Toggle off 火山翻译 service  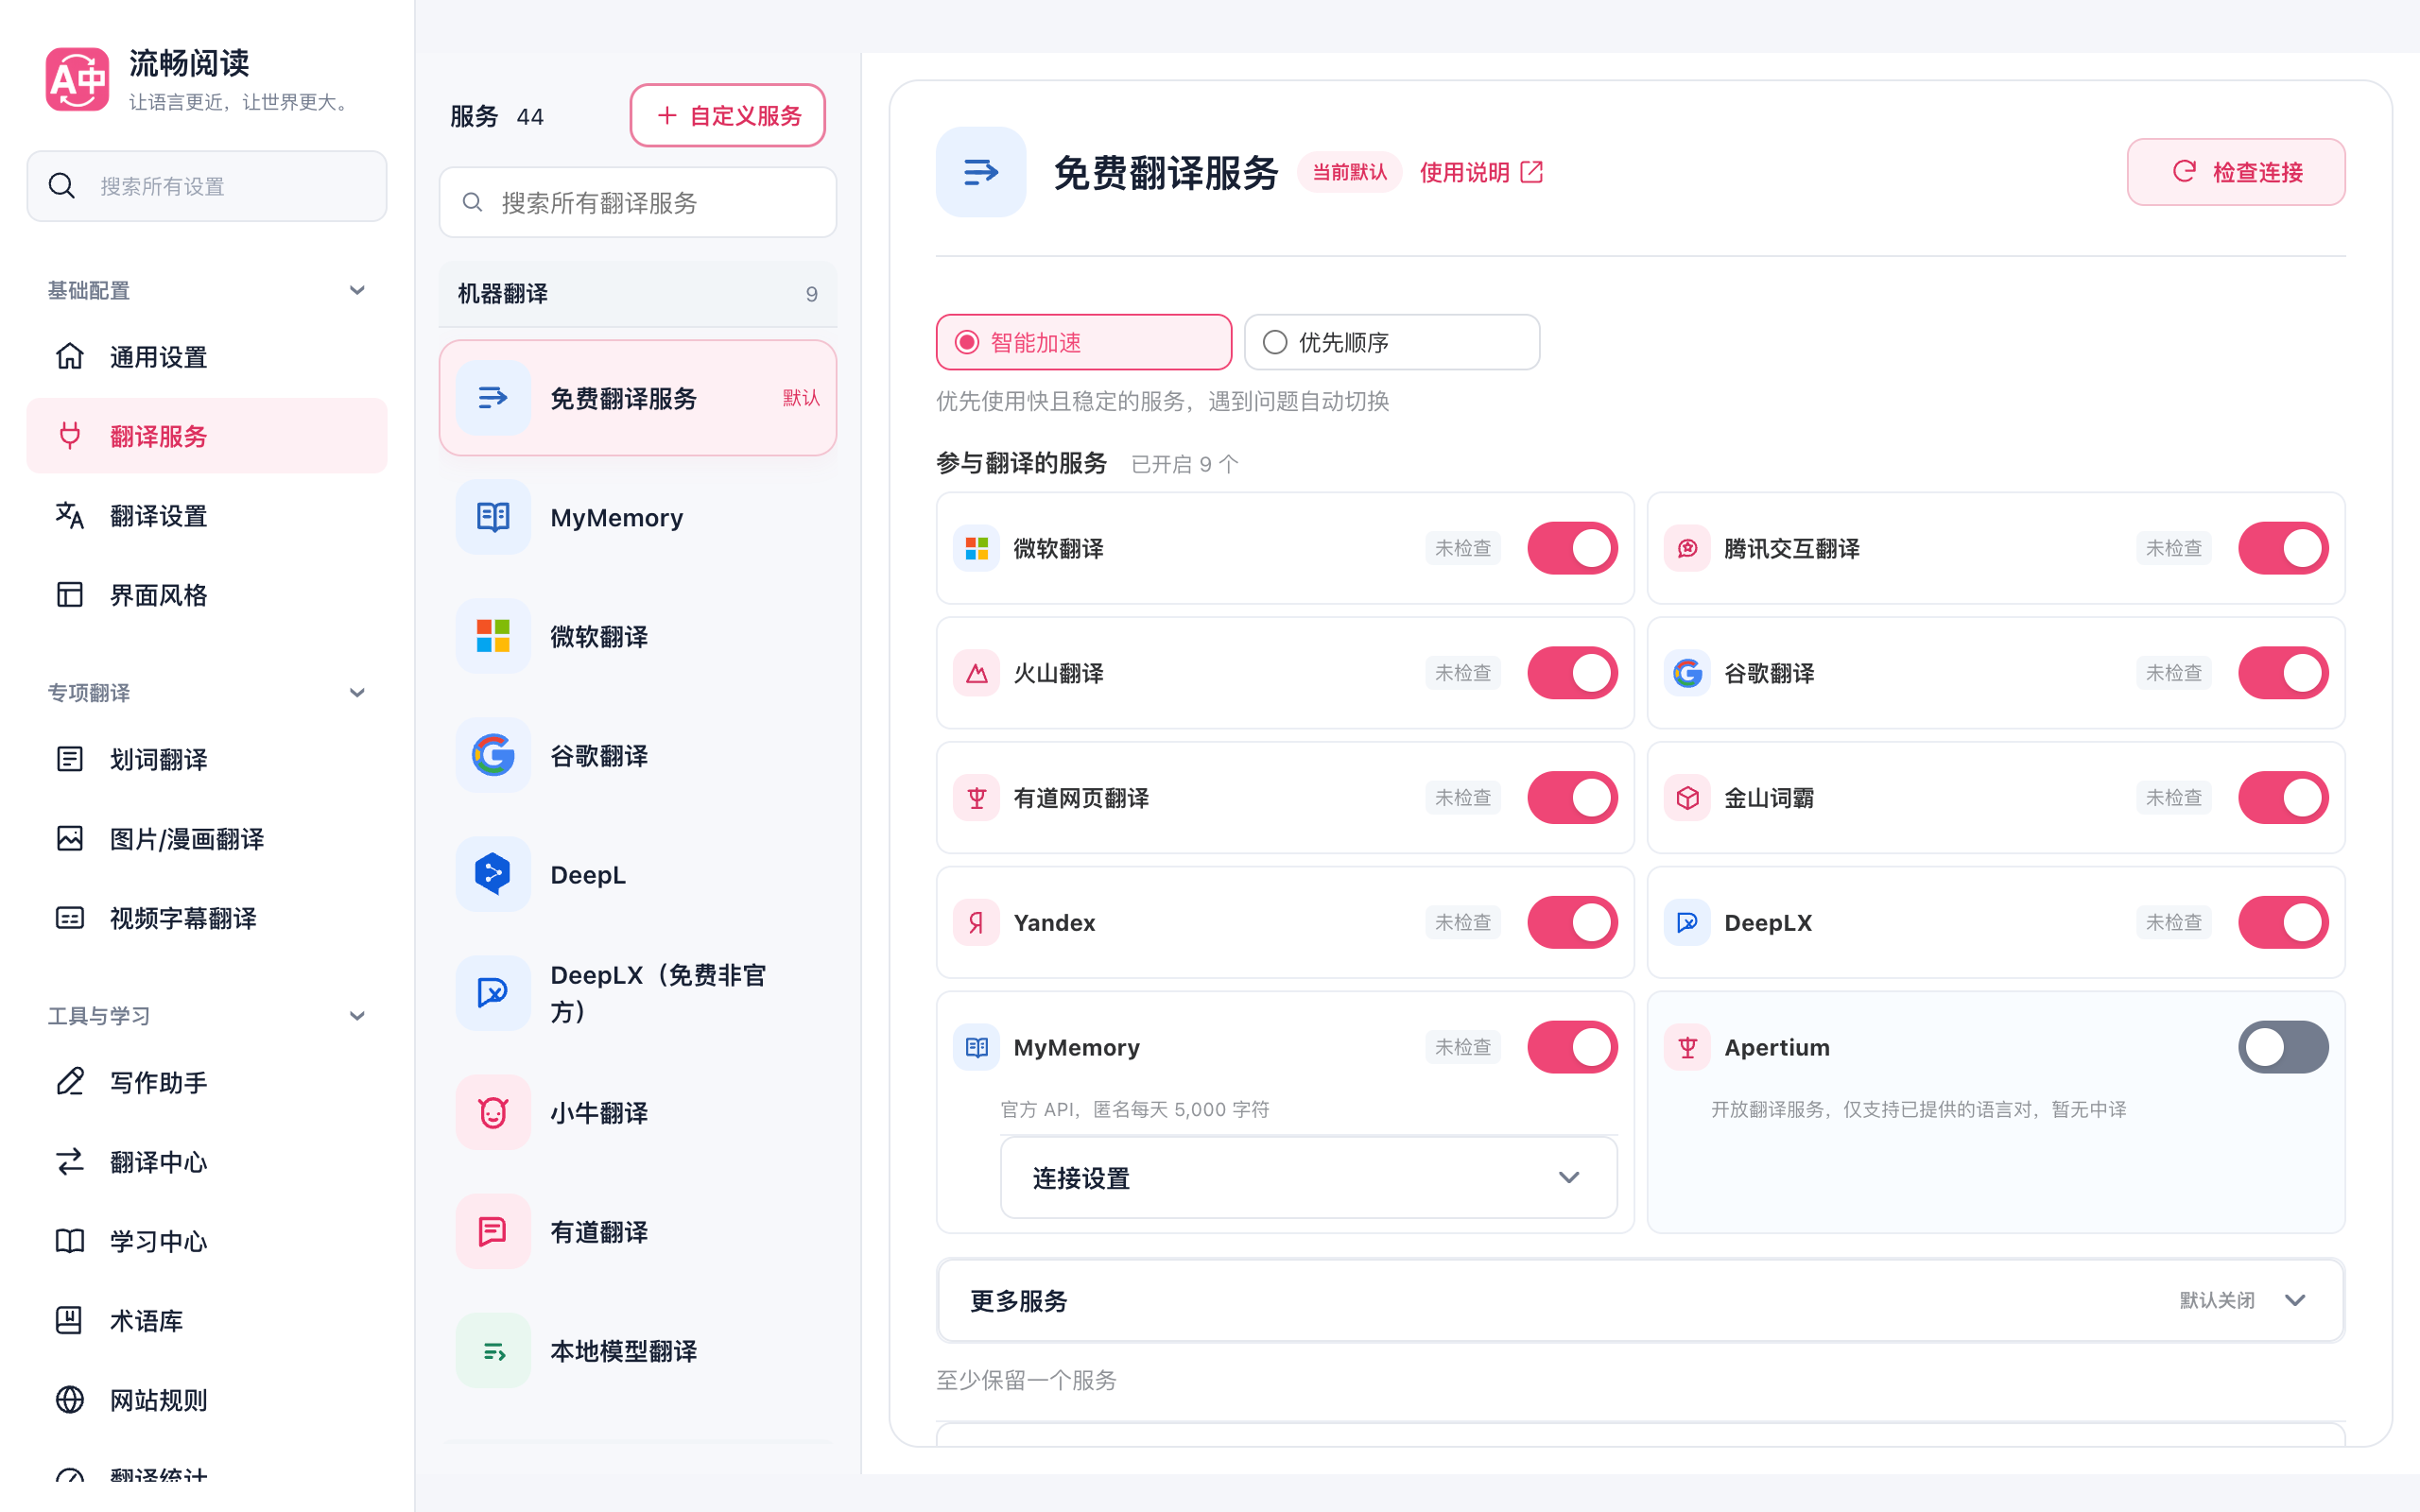1572,673
